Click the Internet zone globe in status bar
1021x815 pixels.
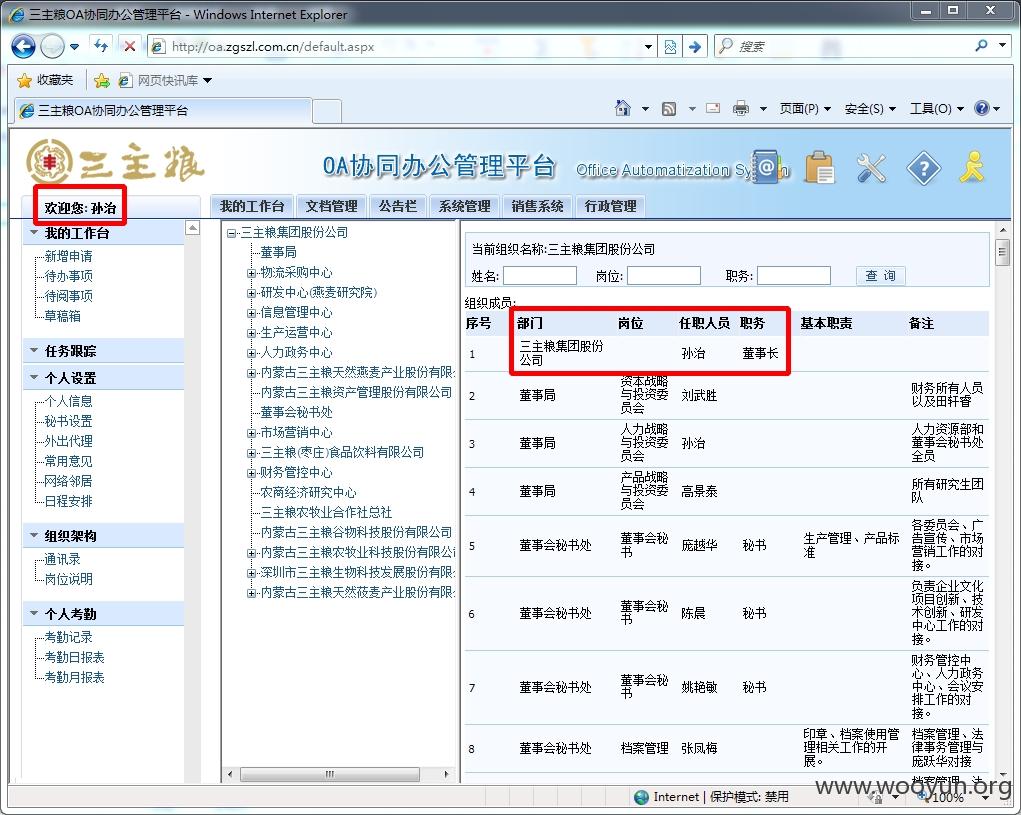click(x=641, y=797)
